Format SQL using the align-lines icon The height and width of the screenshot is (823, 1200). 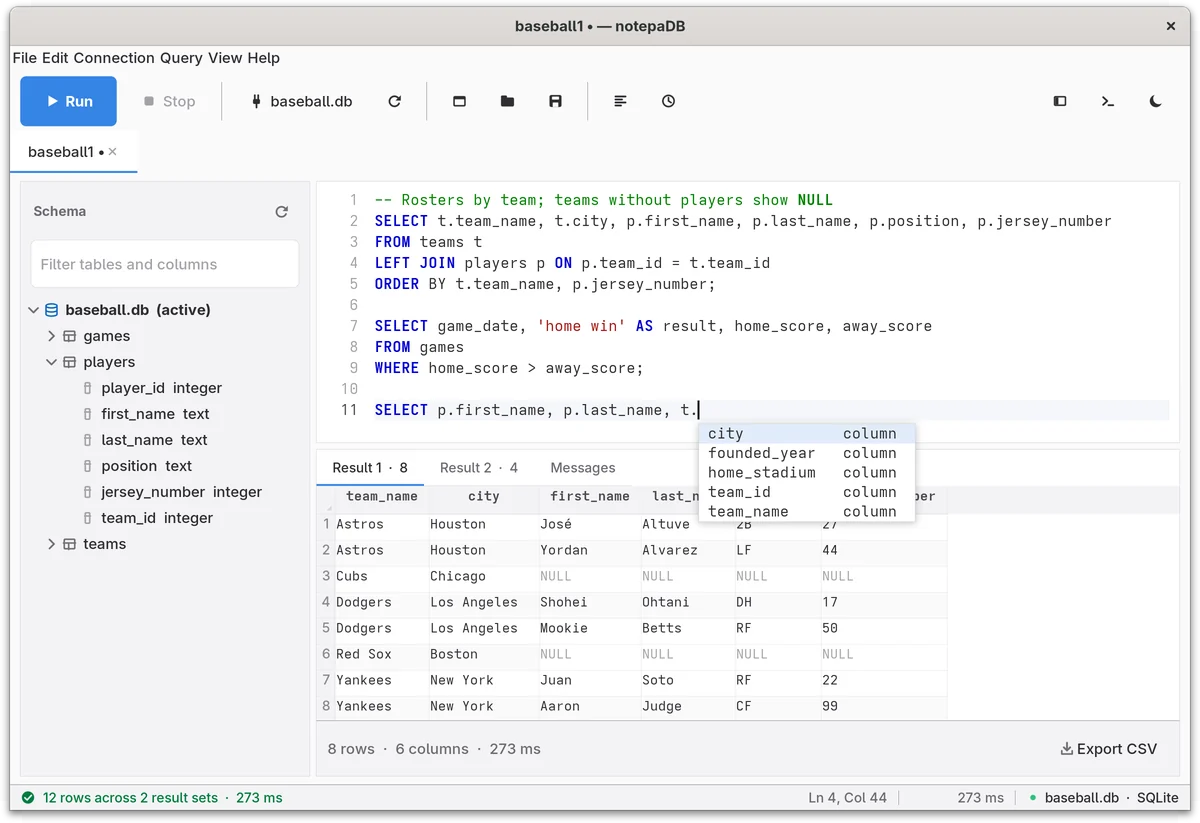coord(621,101)
